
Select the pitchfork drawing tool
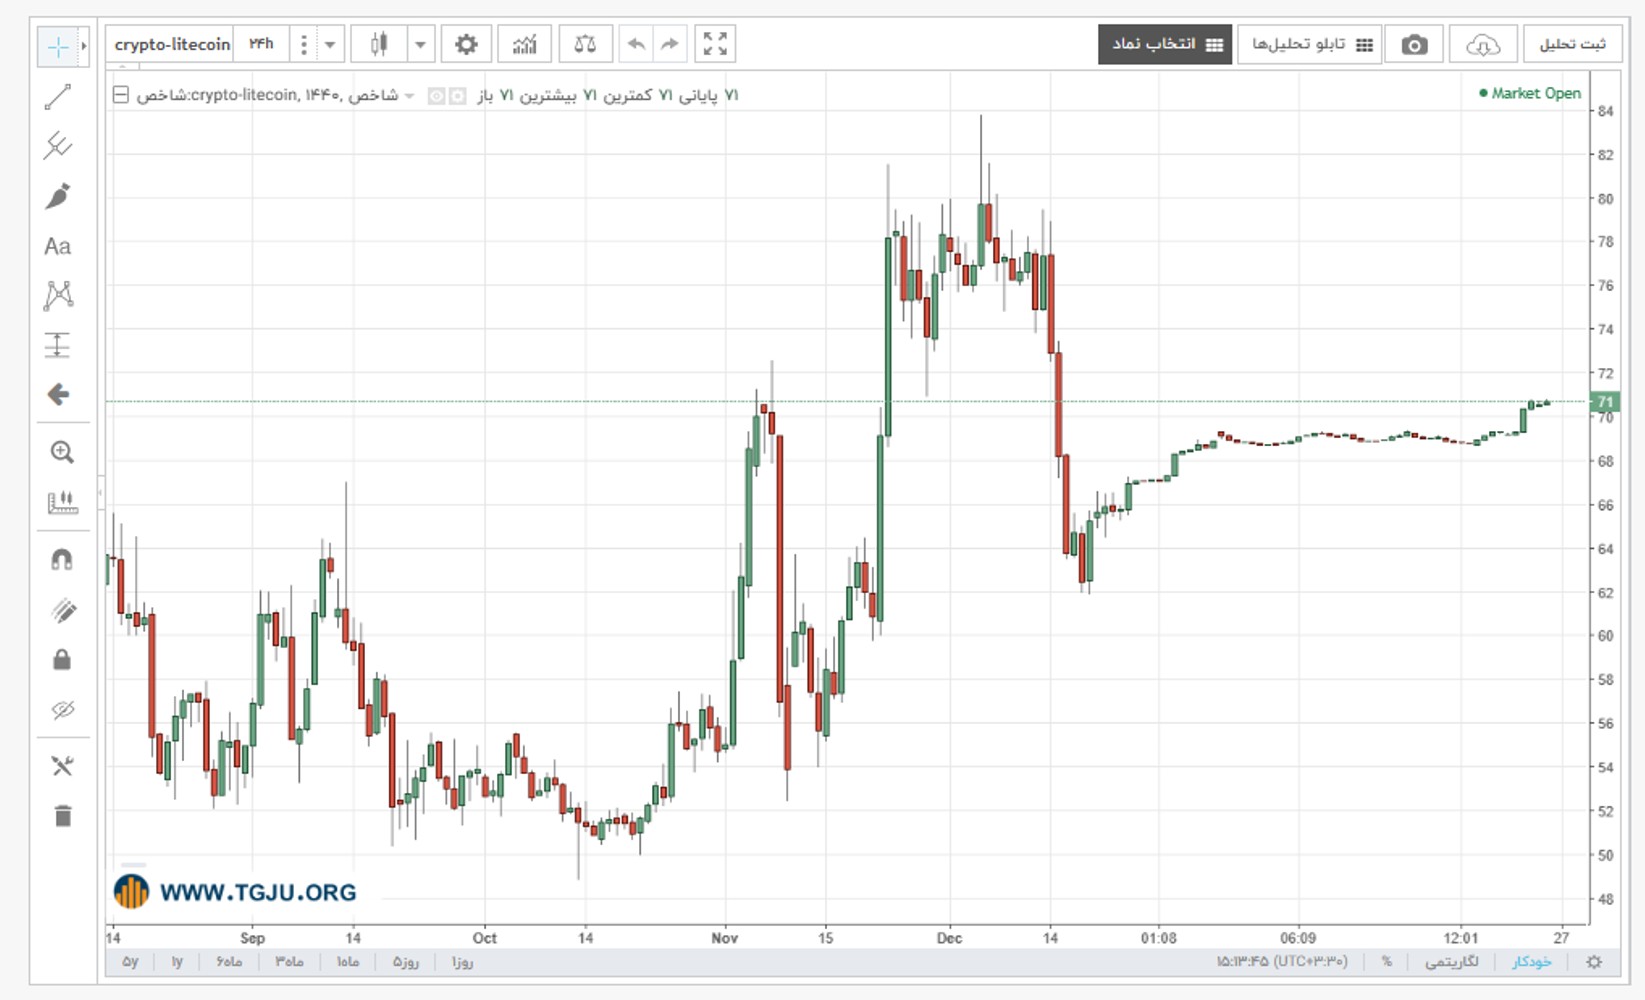[x=58, y=146]
